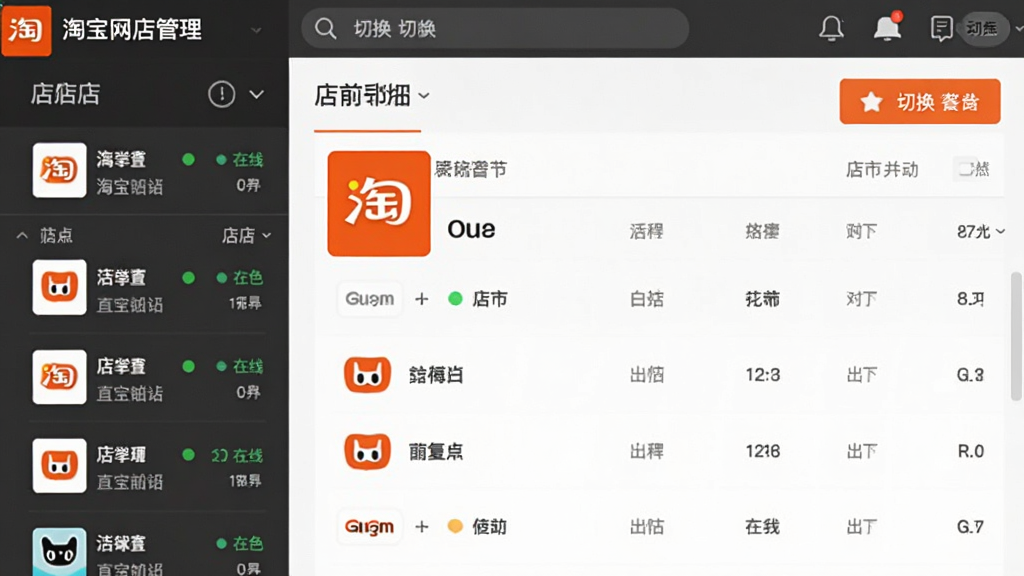
Task: Click the 对下 column header beside 87
Action: pyautogui.click(x=861, y=231)
